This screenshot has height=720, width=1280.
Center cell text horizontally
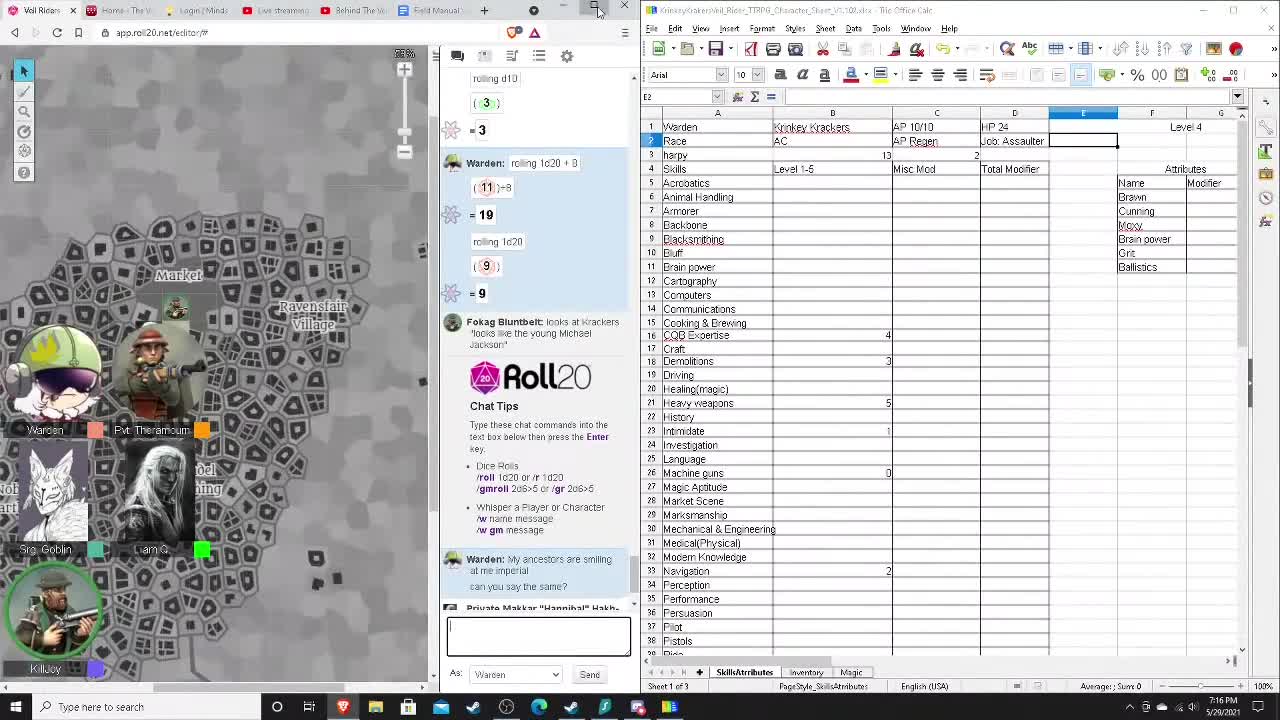937,75
